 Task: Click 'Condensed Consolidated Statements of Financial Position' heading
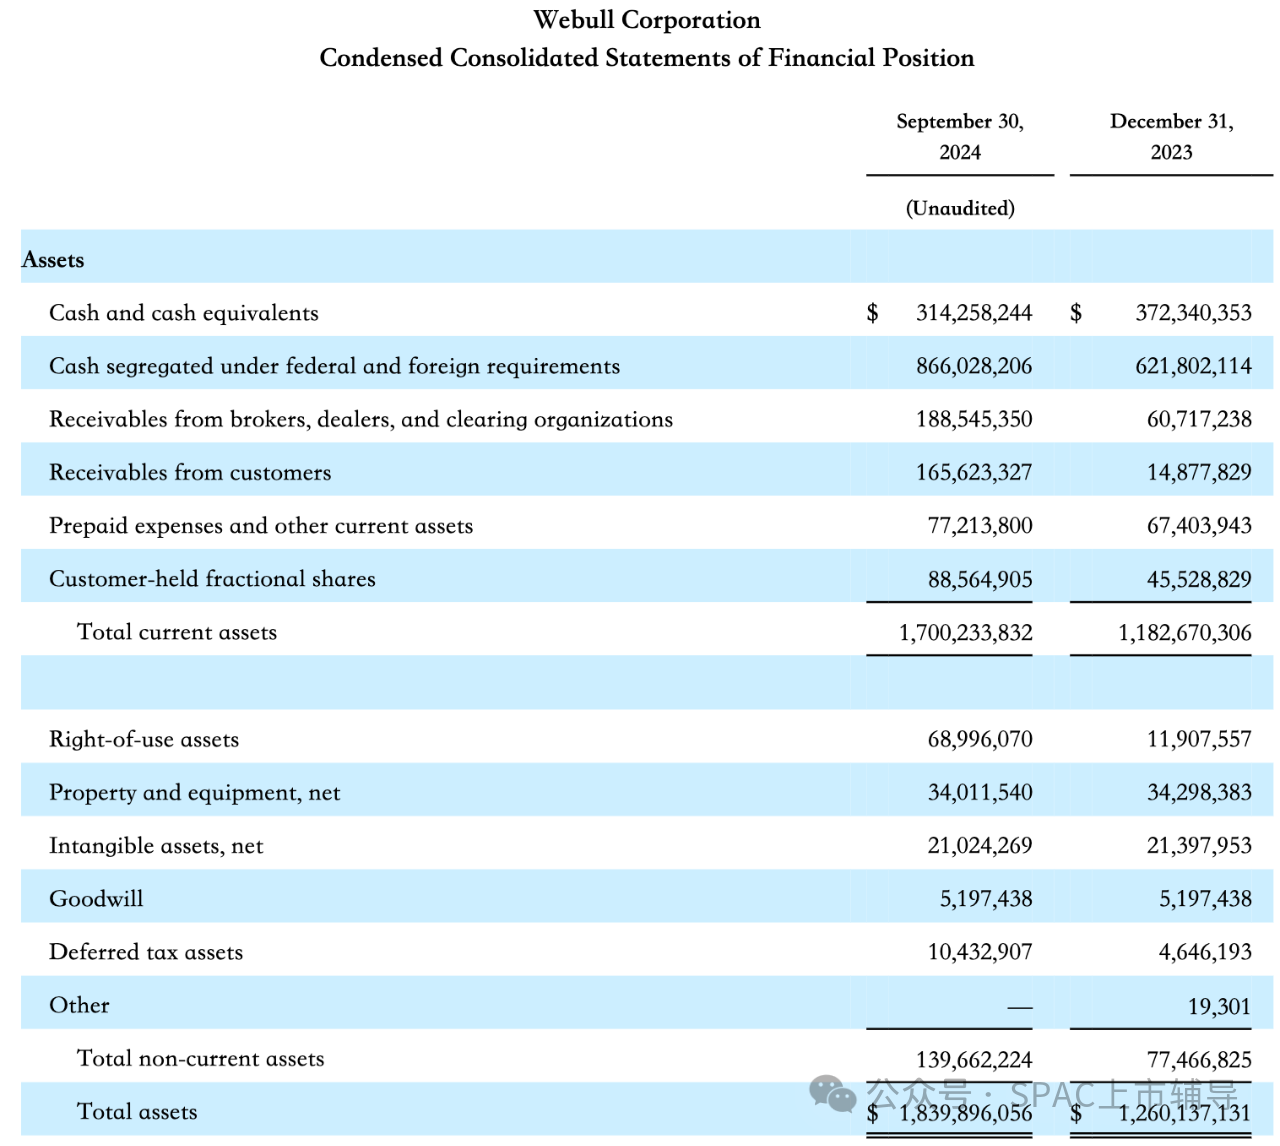tap(646, 58)
